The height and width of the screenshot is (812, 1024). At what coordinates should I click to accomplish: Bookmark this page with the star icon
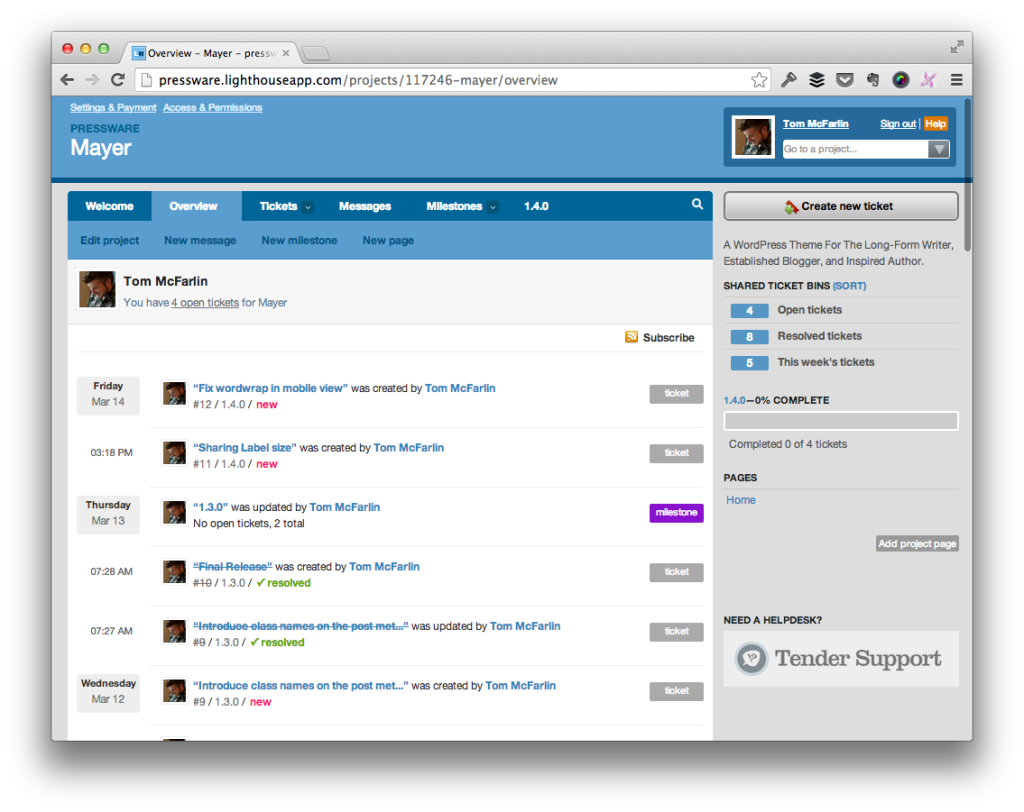[x=759, y=80]
